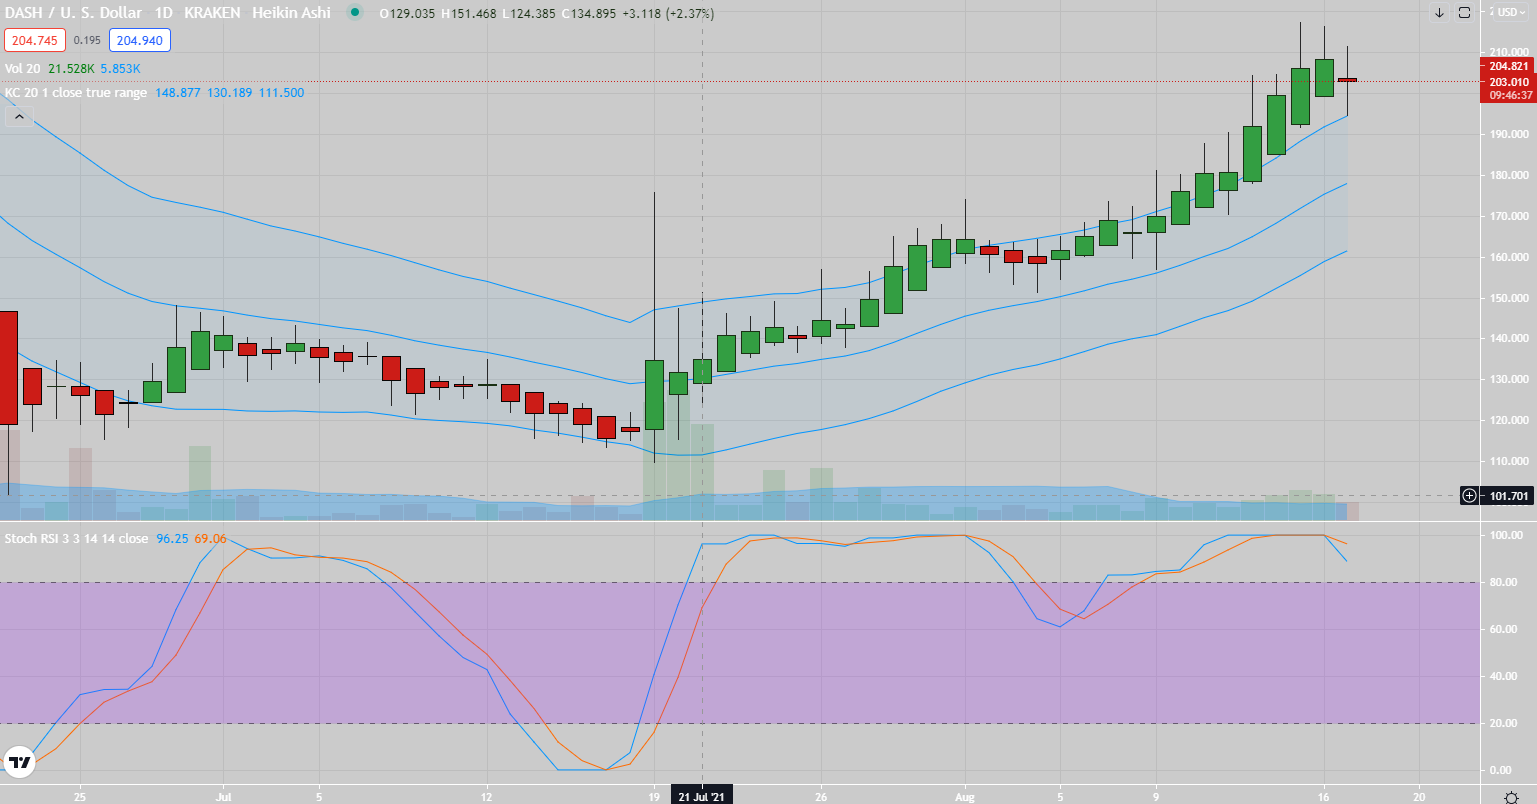This screenshot has height=804, width=1537.
Task: Select the Vol 20 indicator legend
Action: click(22, 68)
